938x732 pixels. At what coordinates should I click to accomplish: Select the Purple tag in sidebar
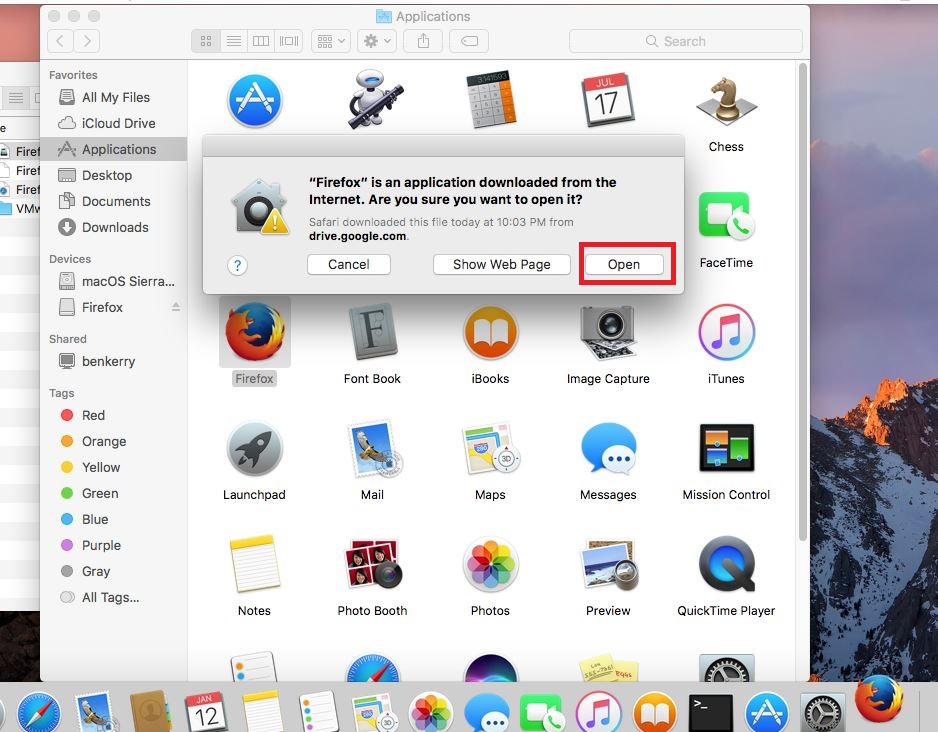pos(114,545)
